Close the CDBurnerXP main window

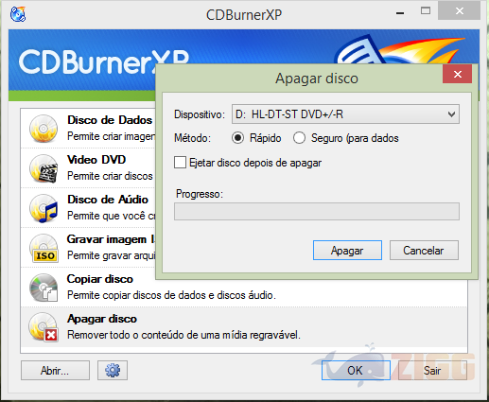pyautogui.click(x=459, y=11)
